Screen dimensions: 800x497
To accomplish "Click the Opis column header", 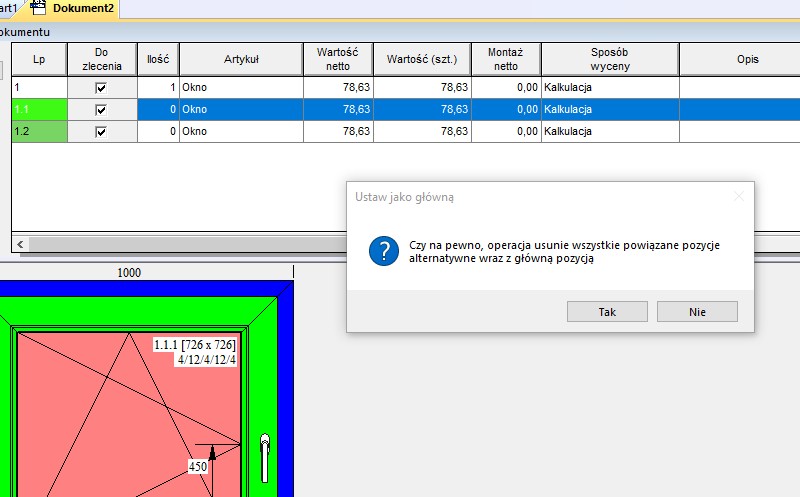I will point(740,59).
